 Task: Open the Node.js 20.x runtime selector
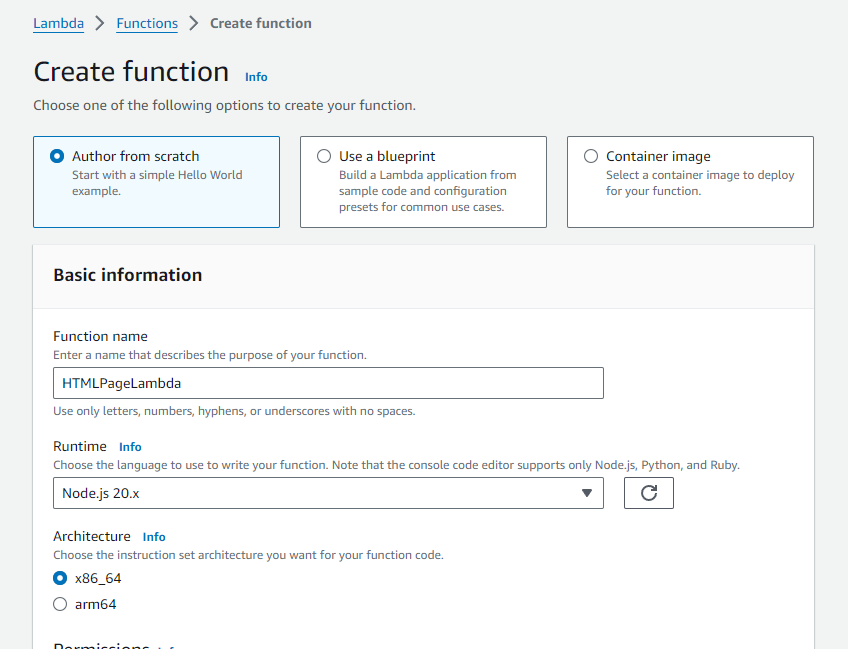pyautogui.click(x=328, y=493)
